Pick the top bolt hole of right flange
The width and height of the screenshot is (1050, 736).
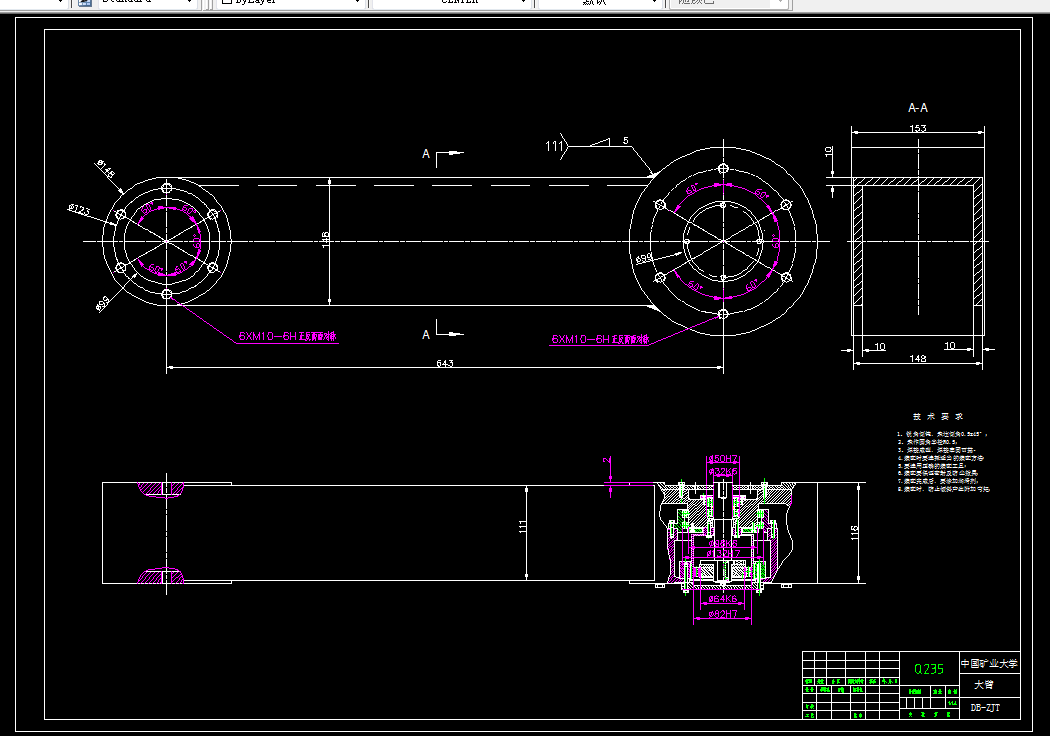click(723, 168)
